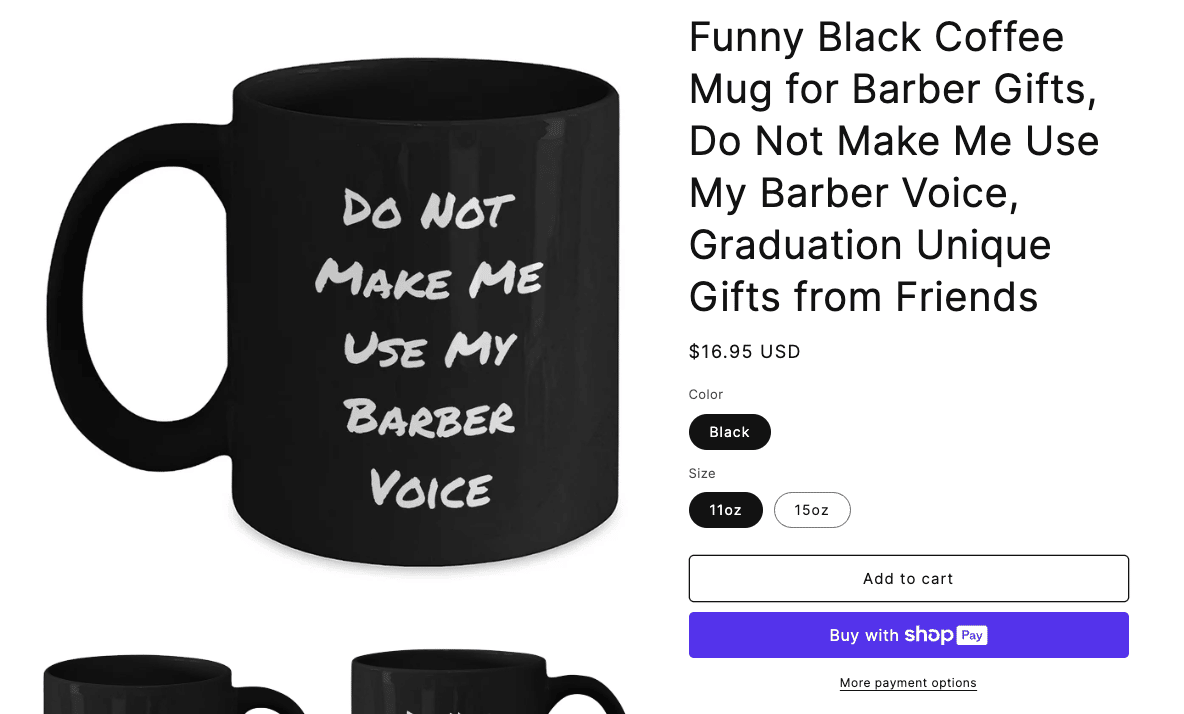Click Add to cart
This screenshot has width=1184, height=714.
click(907, 578)
